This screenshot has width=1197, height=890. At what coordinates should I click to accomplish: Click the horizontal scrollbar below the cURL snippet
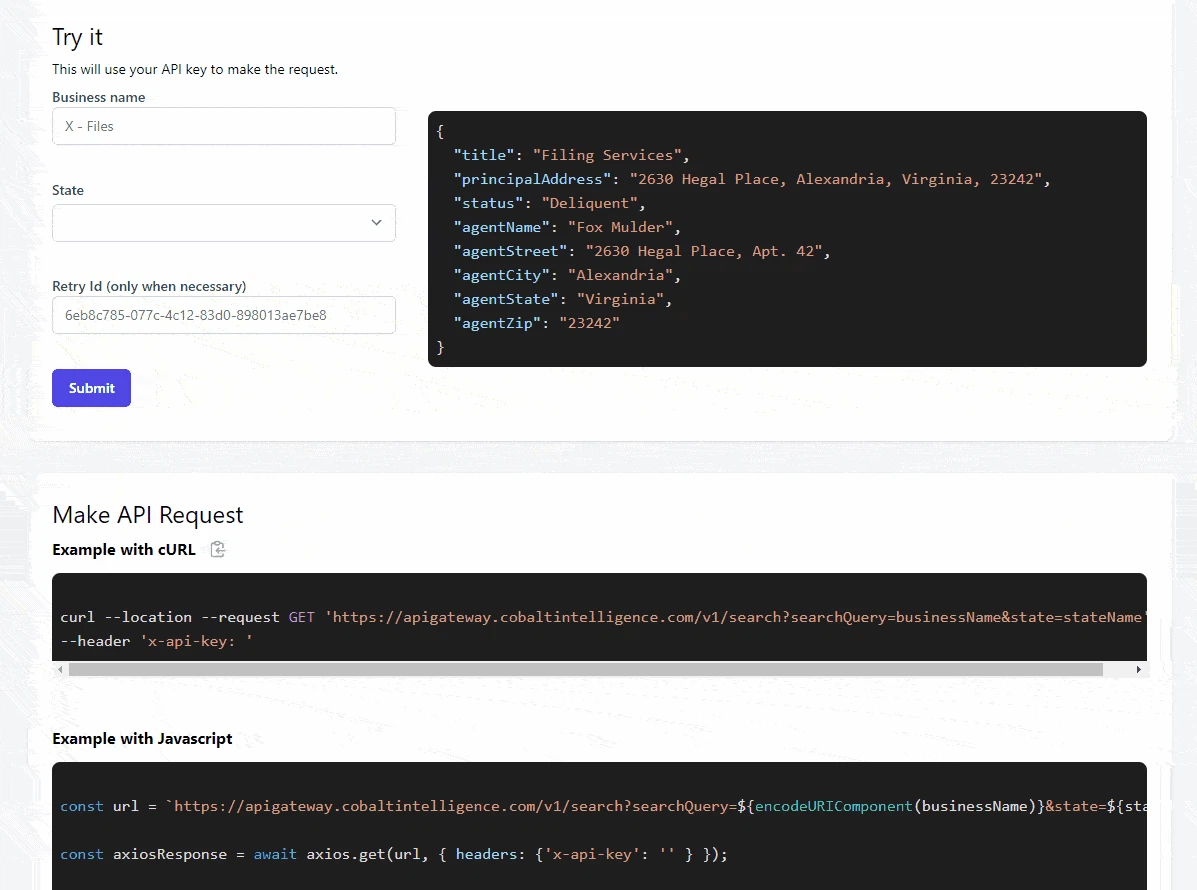coord(580,669)
